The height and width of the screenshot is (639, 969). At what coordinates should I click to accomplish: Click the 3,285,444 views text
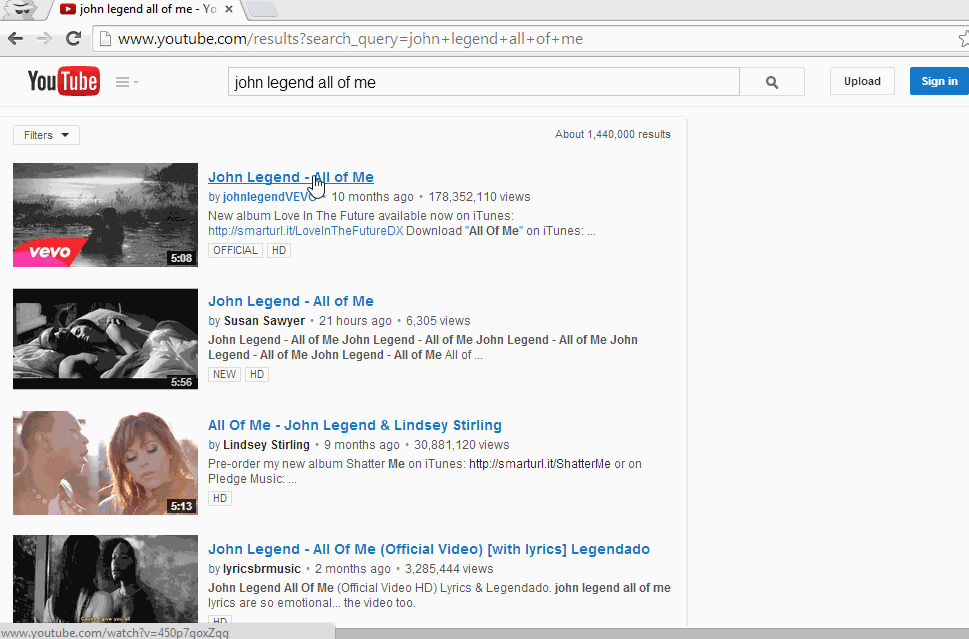[449, 569]
